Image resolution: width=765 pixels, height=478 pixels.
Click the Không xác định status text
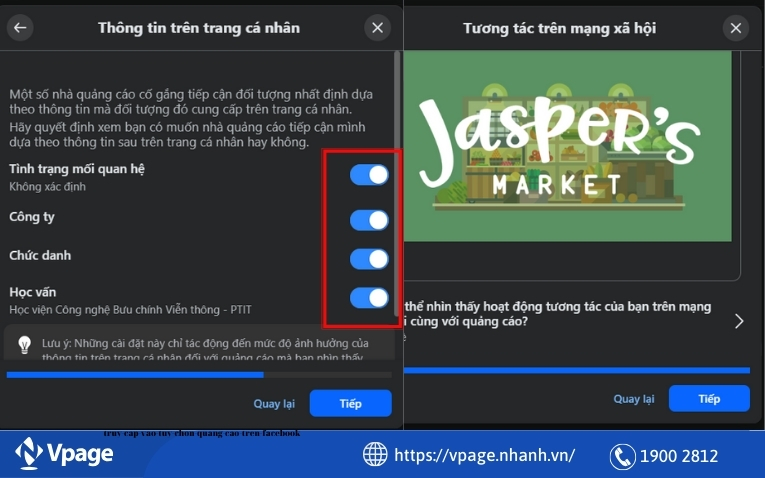click(x=47, y=187)
